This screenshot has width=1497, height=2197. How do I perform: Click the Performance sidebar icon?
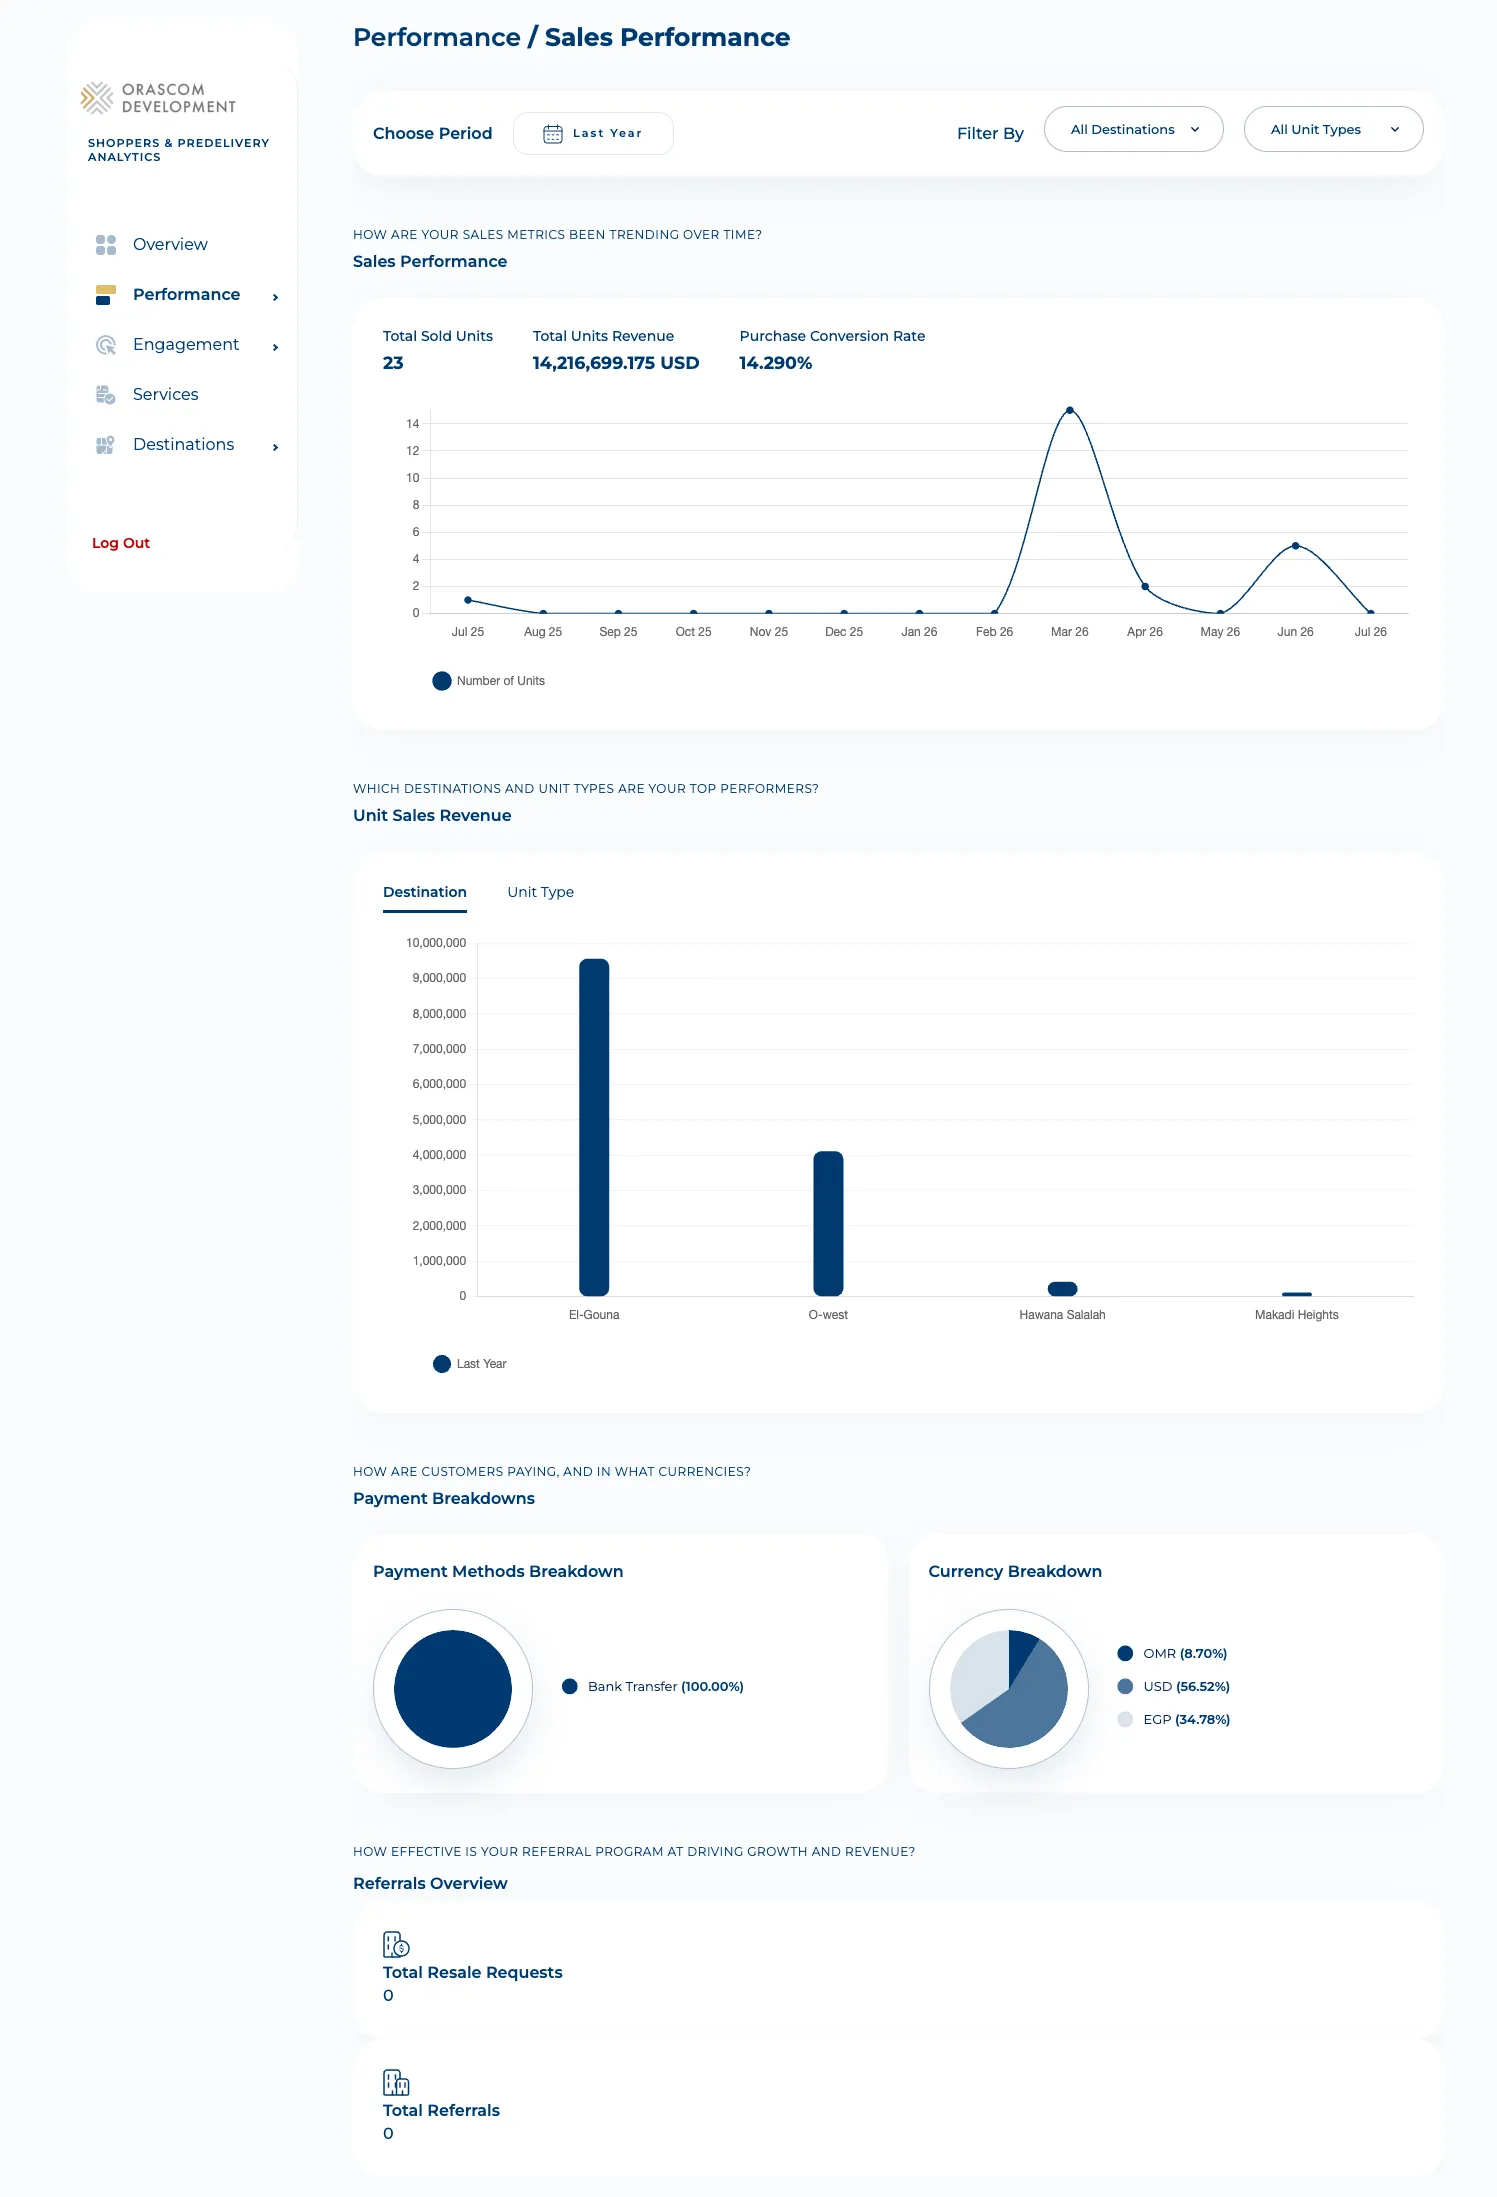pyautogui.click(x=106, y=295)
